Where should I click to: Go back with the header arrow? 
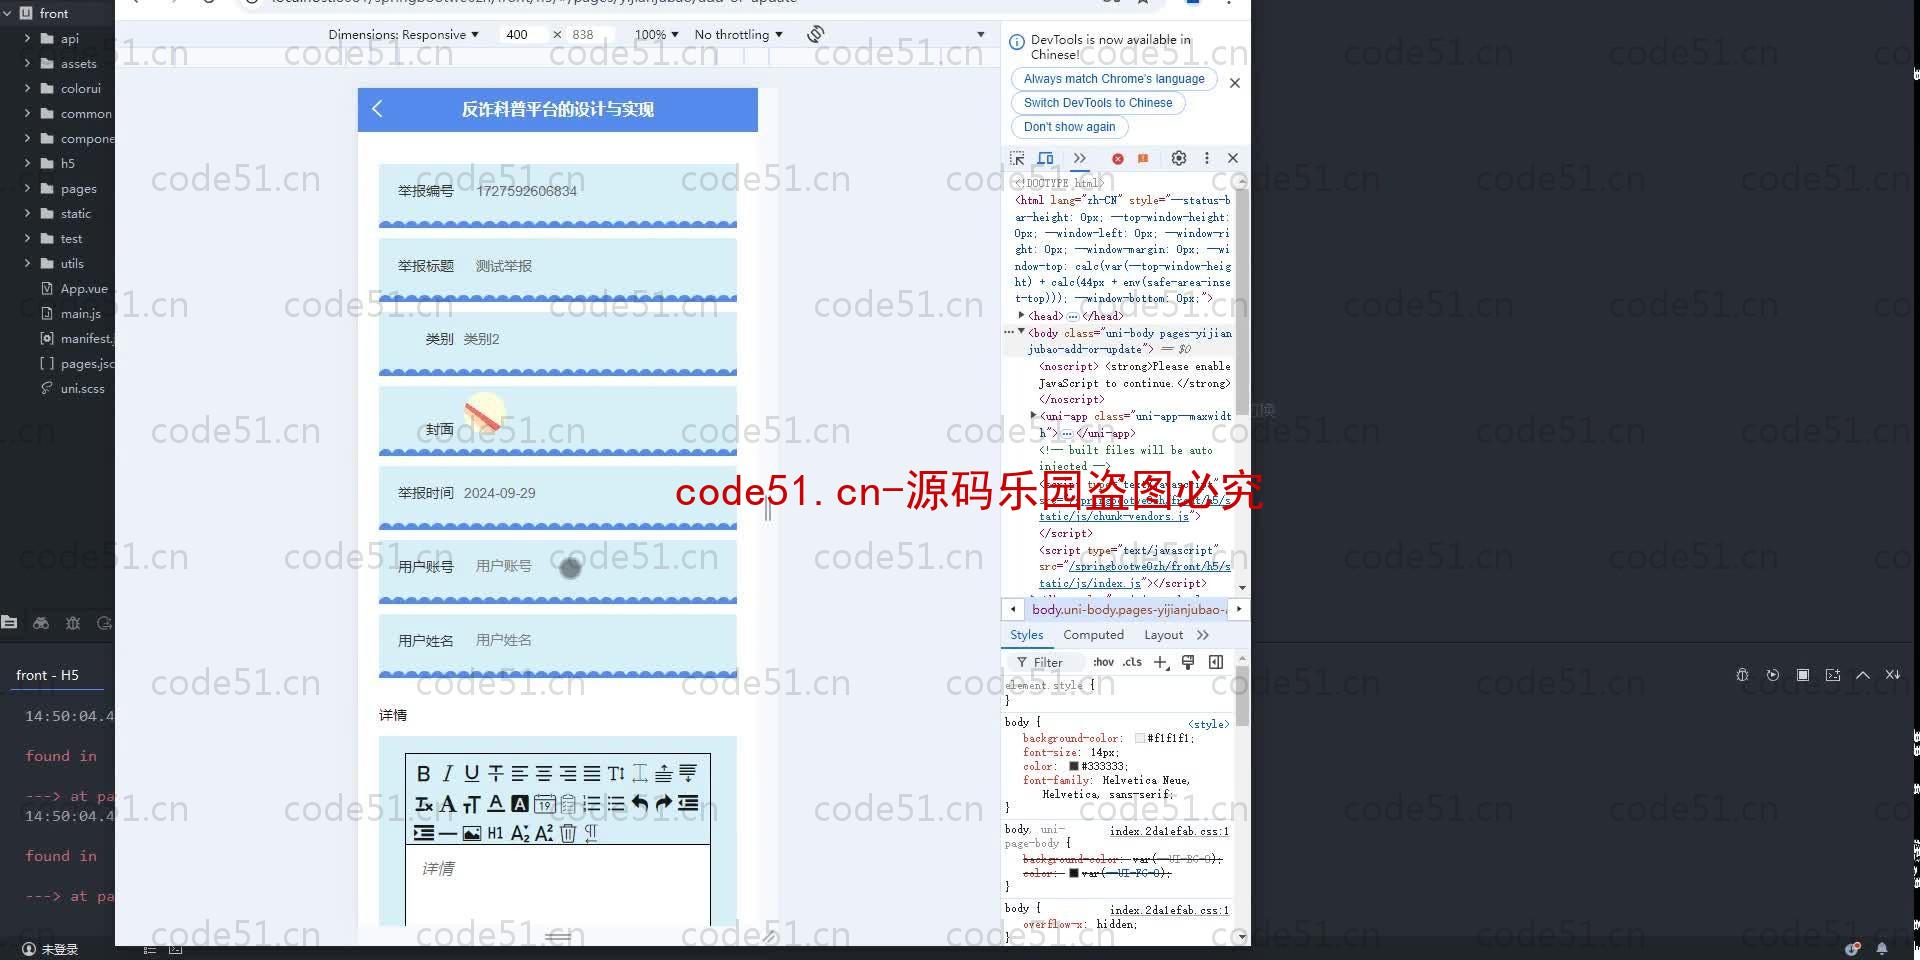(377, 109)
